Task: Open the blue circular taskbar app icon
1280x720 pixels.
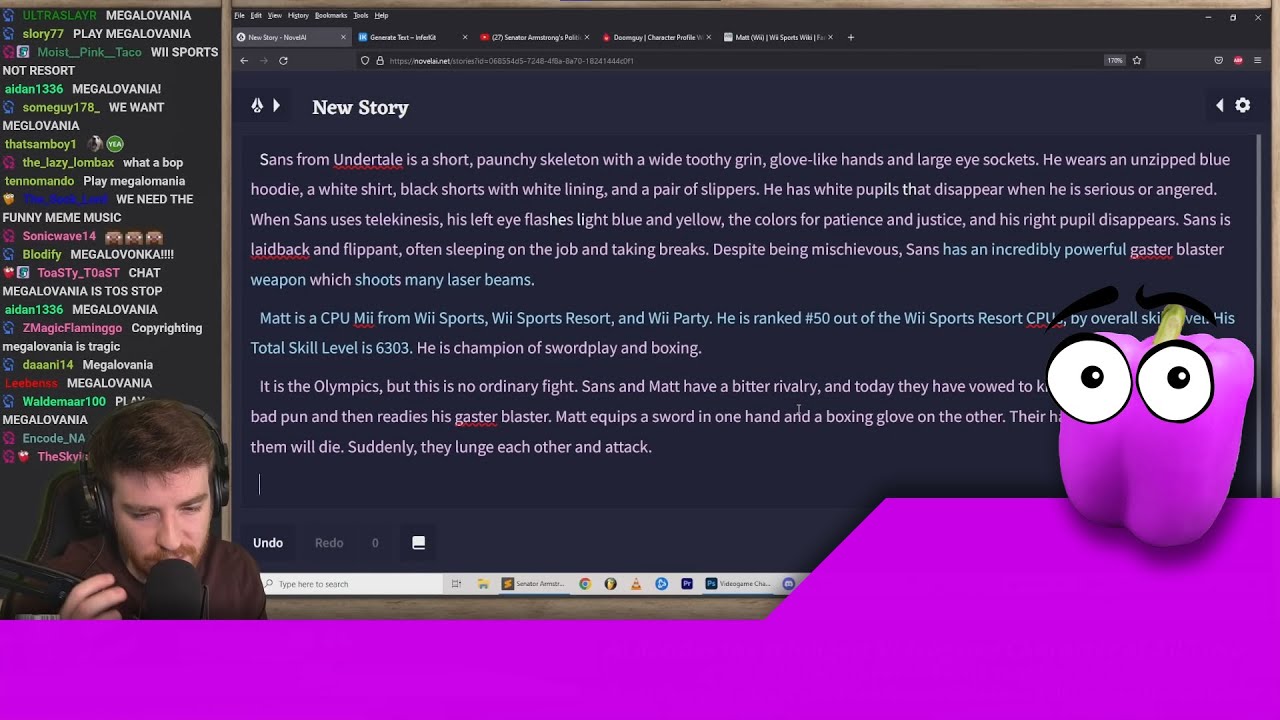Action: point(661,584)
